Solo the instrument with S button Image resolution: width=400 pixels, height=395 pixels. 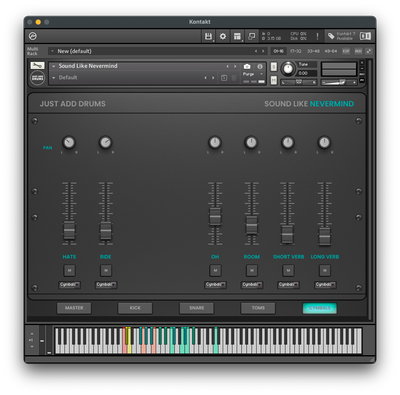[273, 67]
